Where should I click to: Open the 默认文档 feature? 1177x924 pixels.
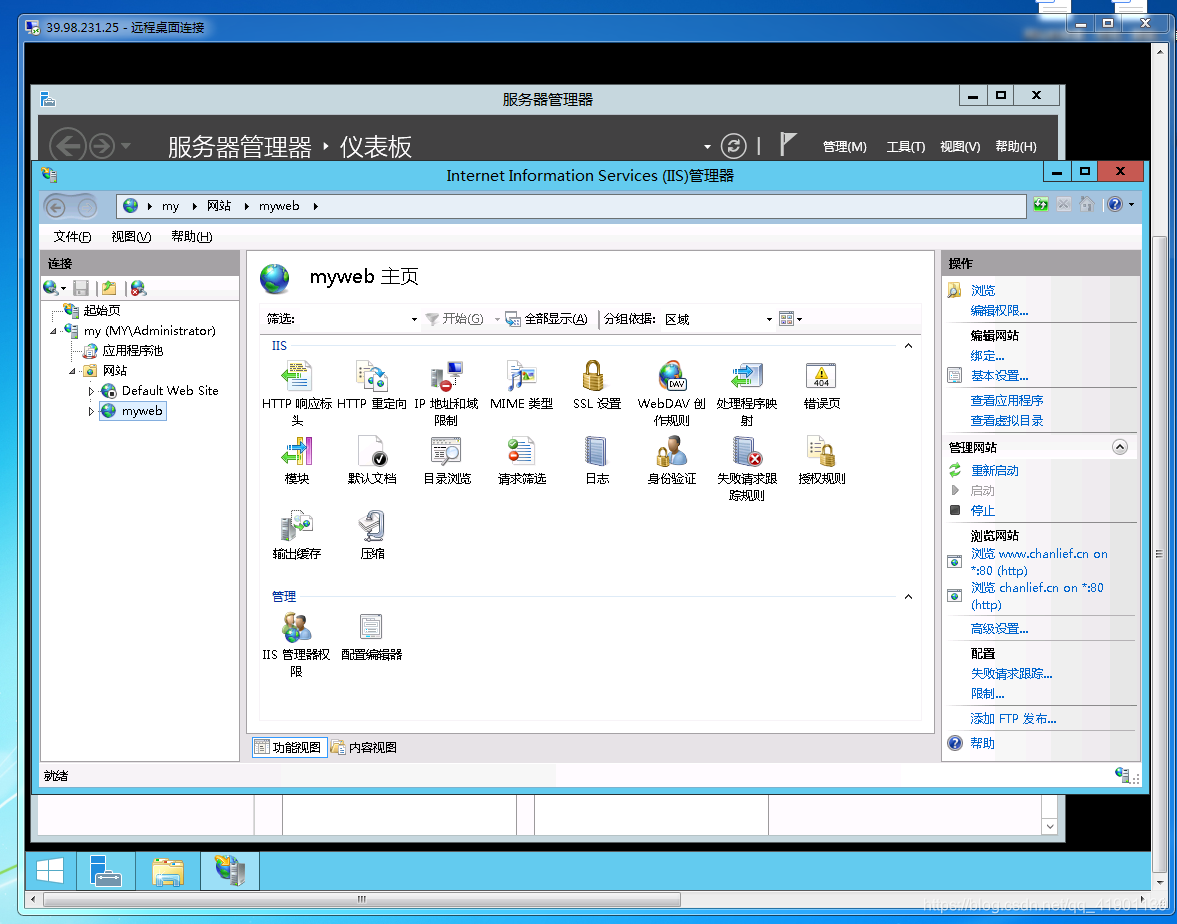pos(372,460)
